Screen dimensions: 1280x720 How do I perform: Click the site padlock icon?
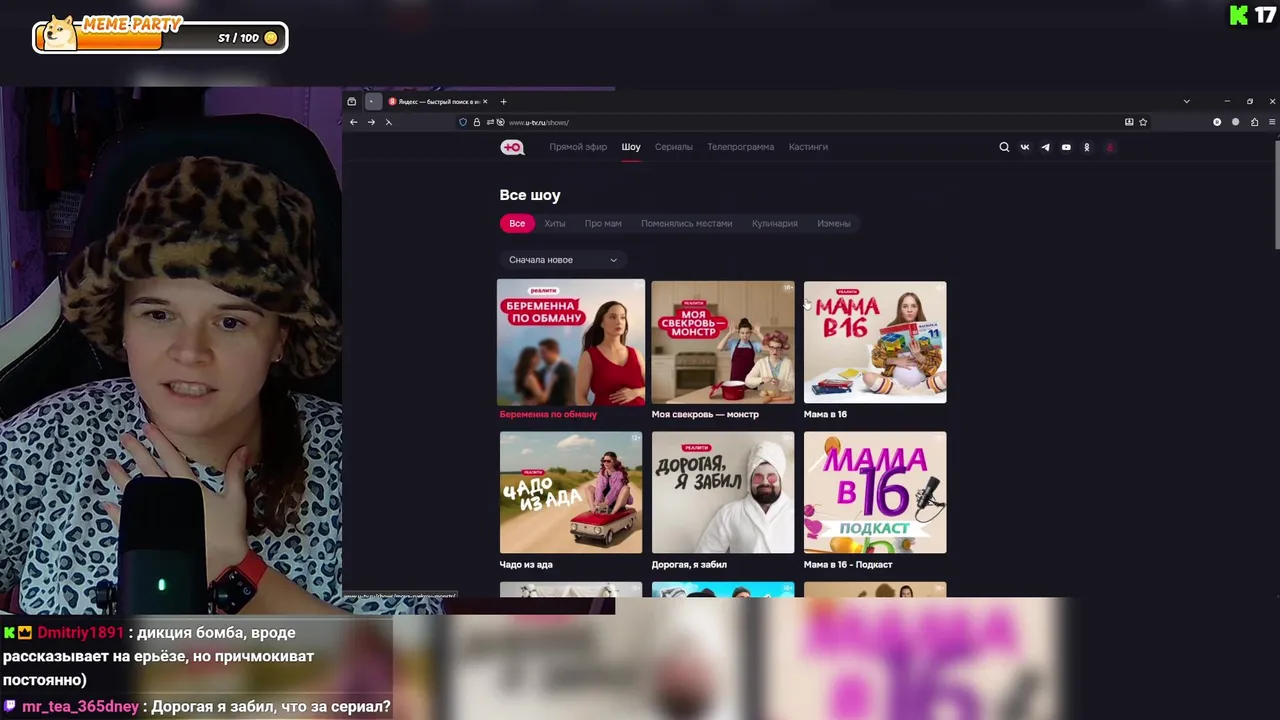(x=476, y=122)
